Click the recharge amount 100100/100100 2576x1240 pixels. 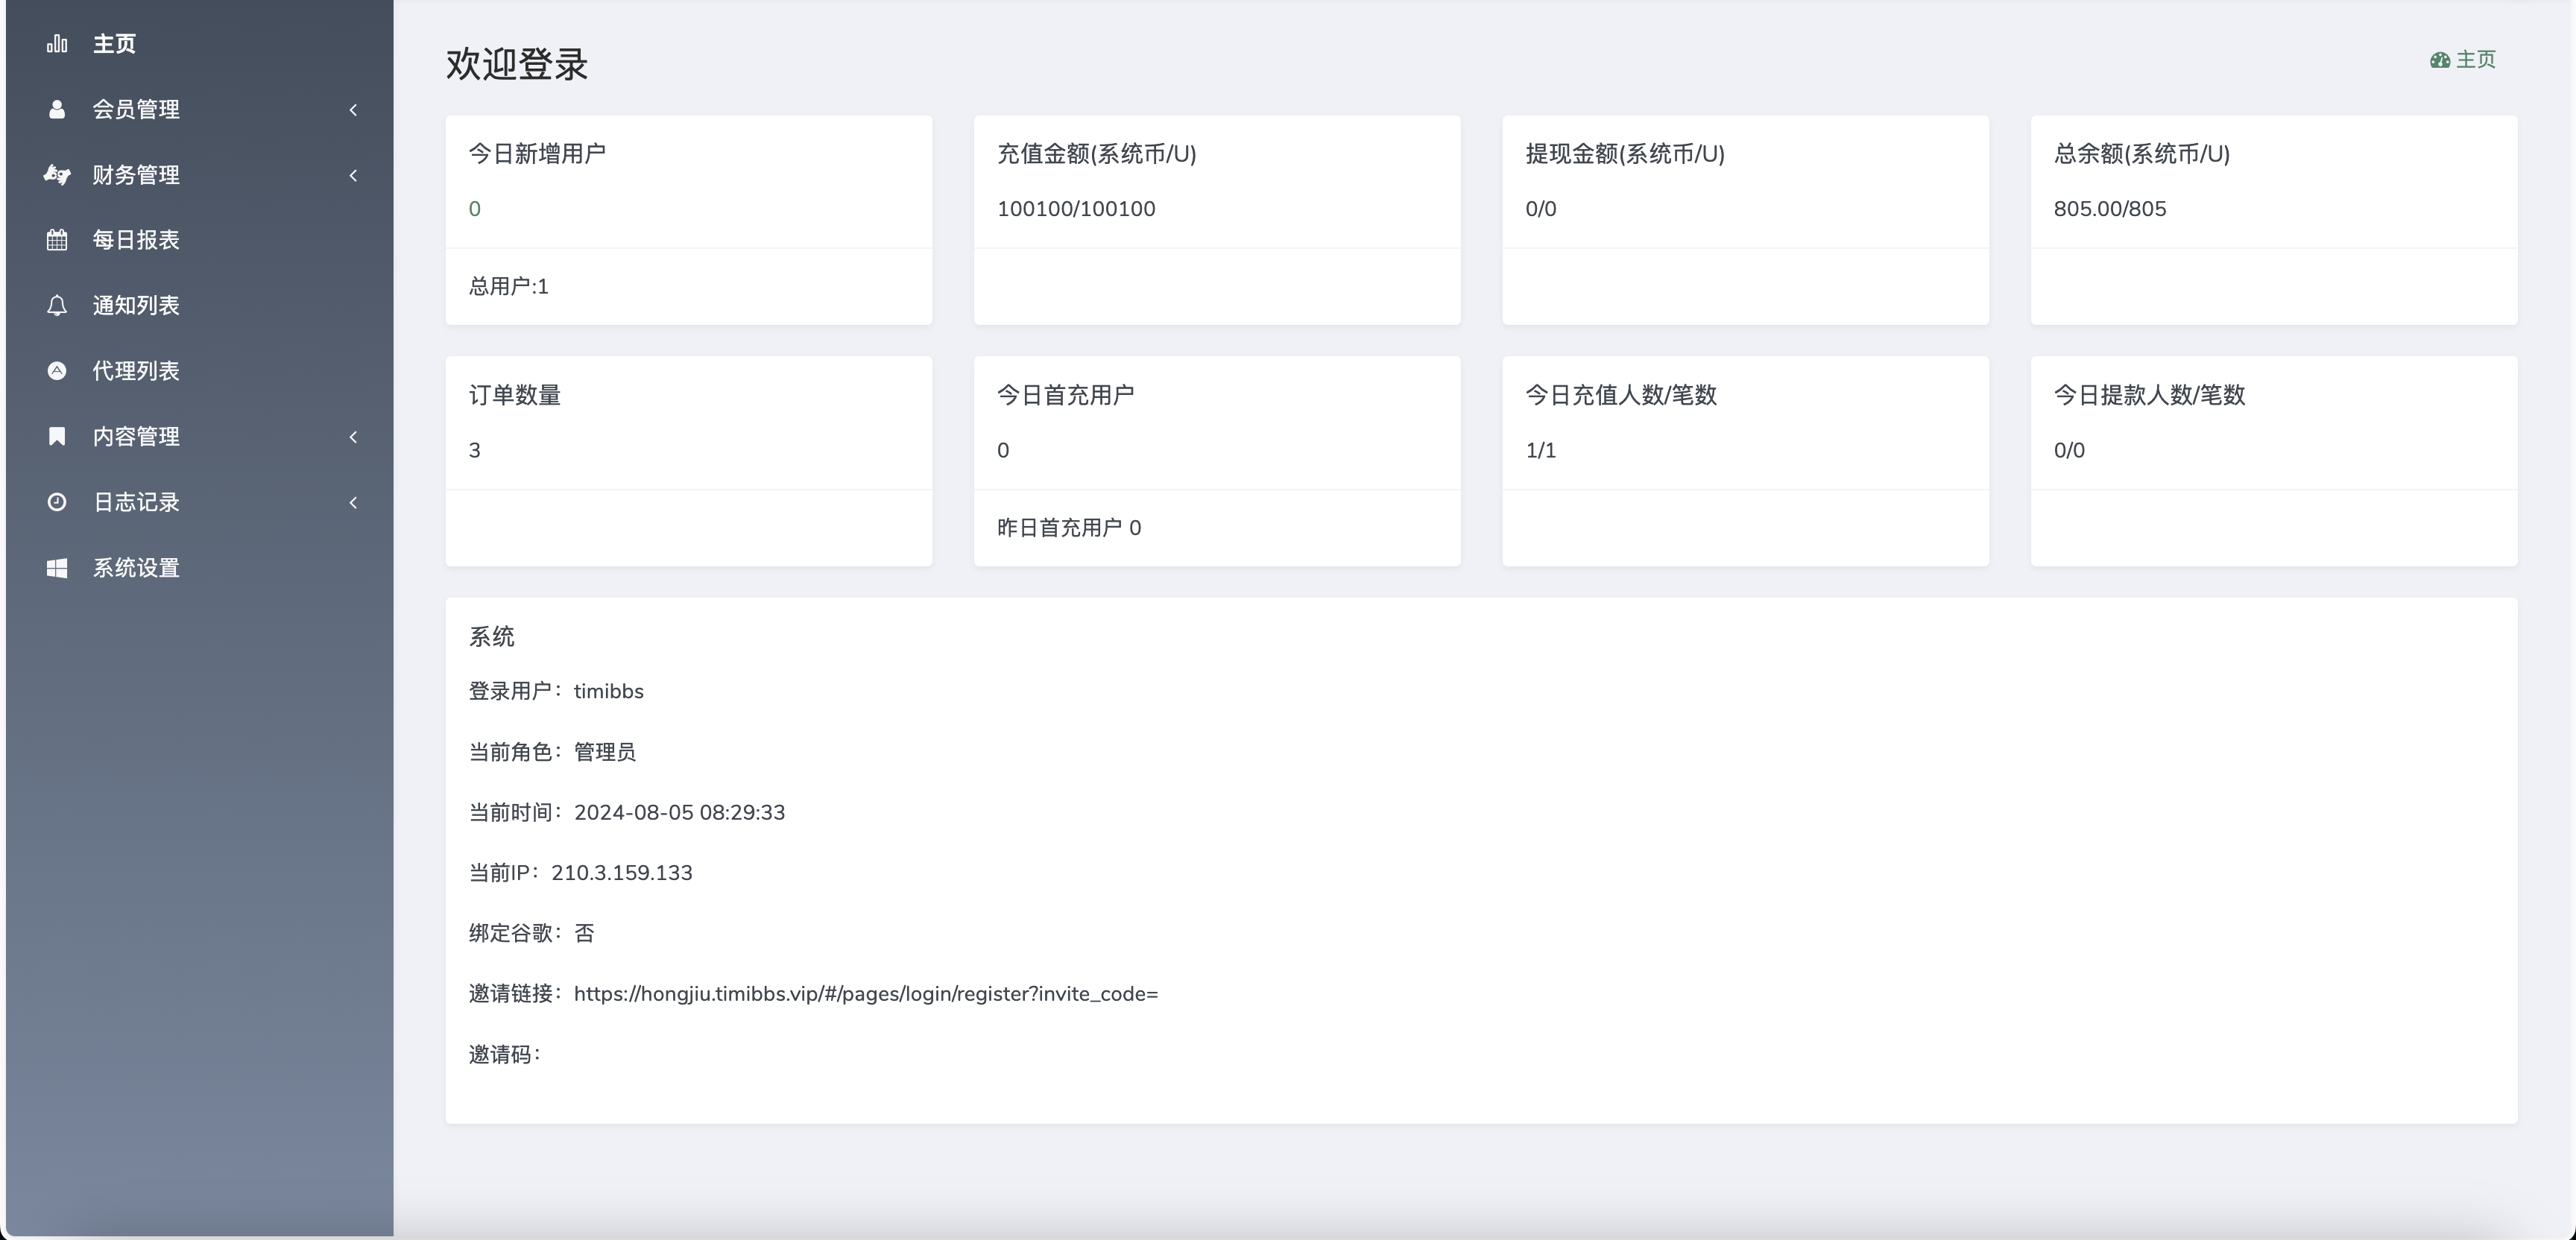pos(1076,208)
